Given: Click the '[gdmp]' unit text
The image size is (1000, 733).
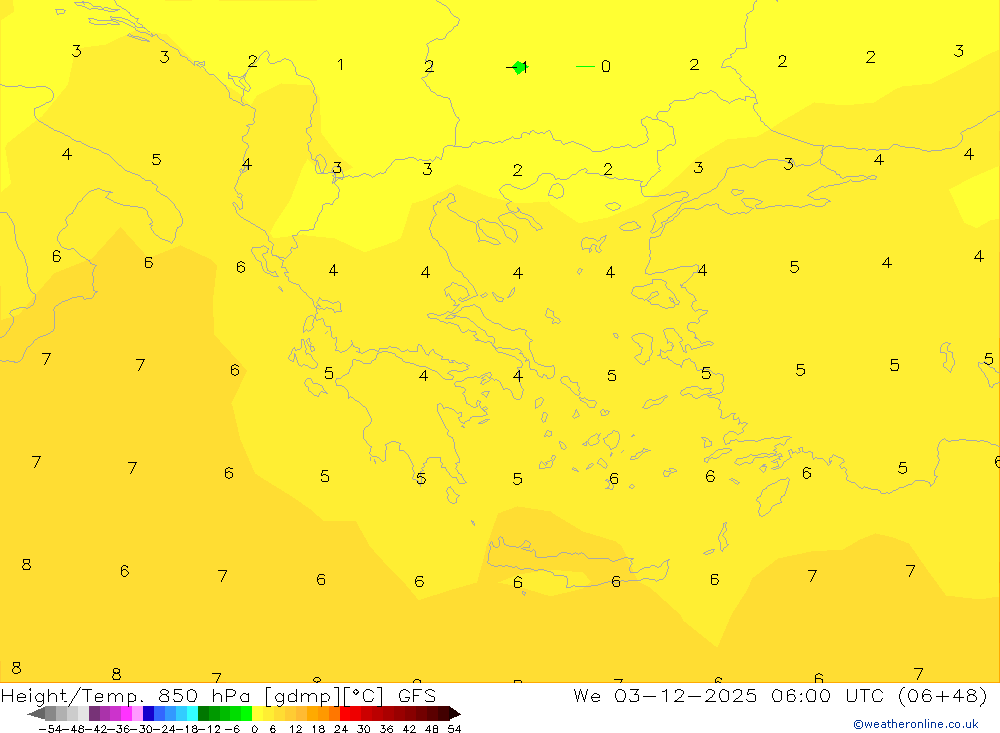Looking at the screenshot, I should click(x=304, y=697).
